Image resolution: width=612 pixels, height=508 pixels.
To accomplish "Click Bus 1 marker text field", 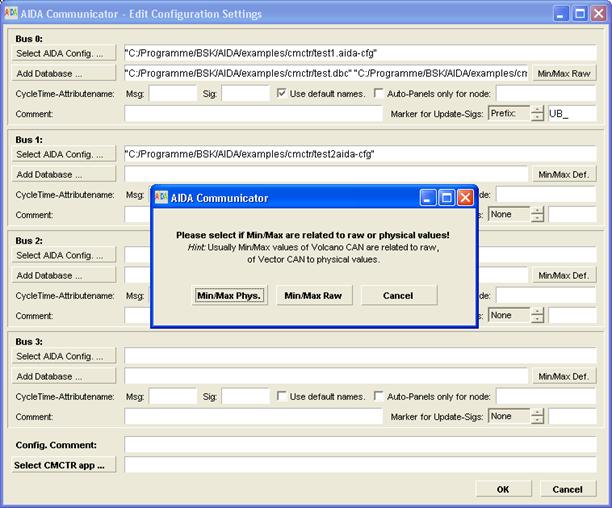I will click(x=572, y=215).
